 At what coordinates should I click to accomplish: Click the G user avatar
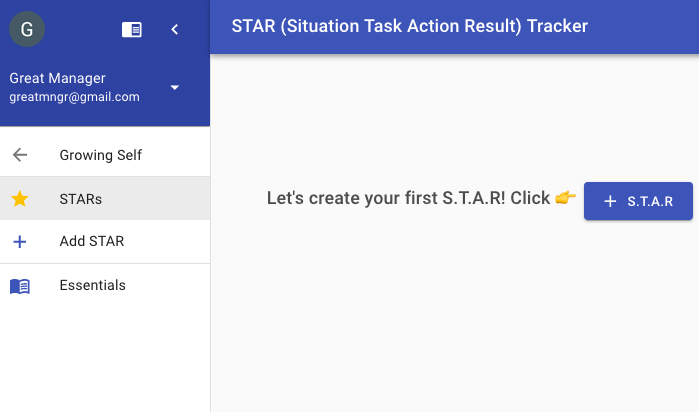click(x=27, y=29)
